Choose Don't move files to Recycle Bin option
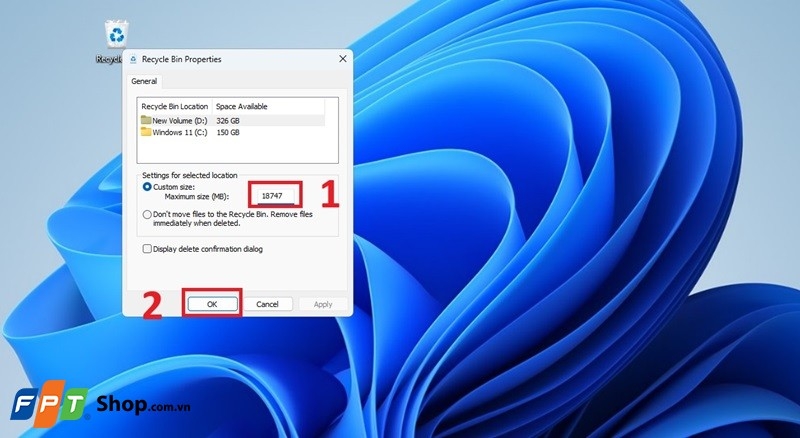The image size is (800, 438). 147,215
